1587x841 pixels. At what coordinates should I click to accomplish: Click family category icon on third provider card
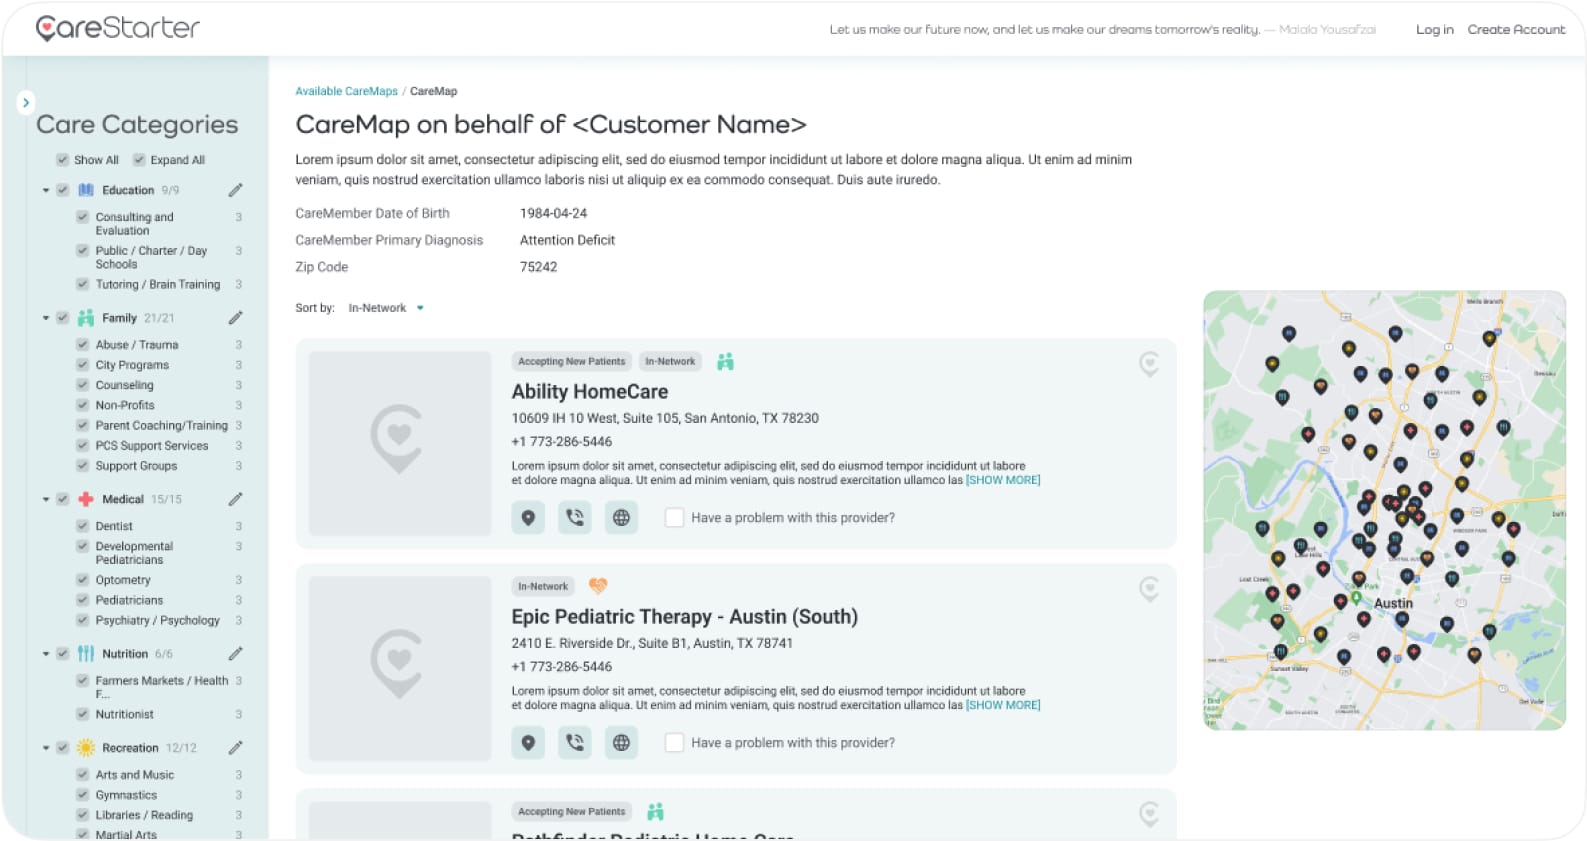click(656, 812)
